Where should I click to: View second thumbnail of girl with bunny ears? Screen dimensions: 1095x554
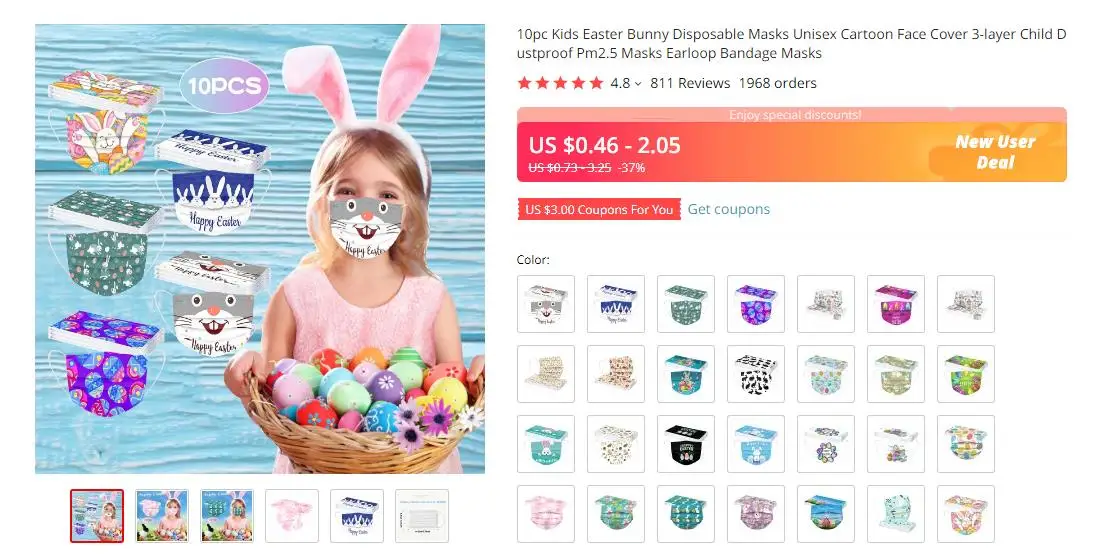(x=162, y=516)
